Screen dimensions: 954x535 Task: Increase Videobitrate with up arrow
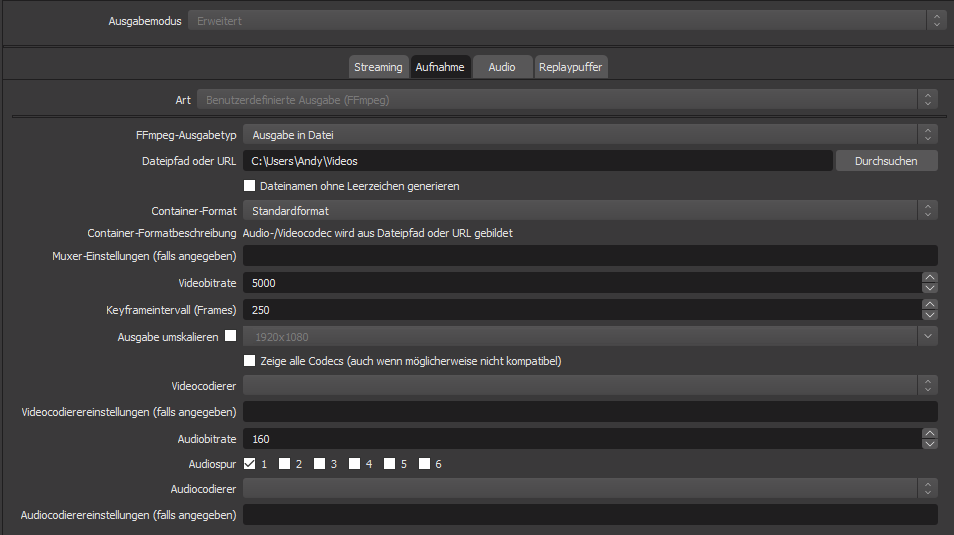pos(930,278)
